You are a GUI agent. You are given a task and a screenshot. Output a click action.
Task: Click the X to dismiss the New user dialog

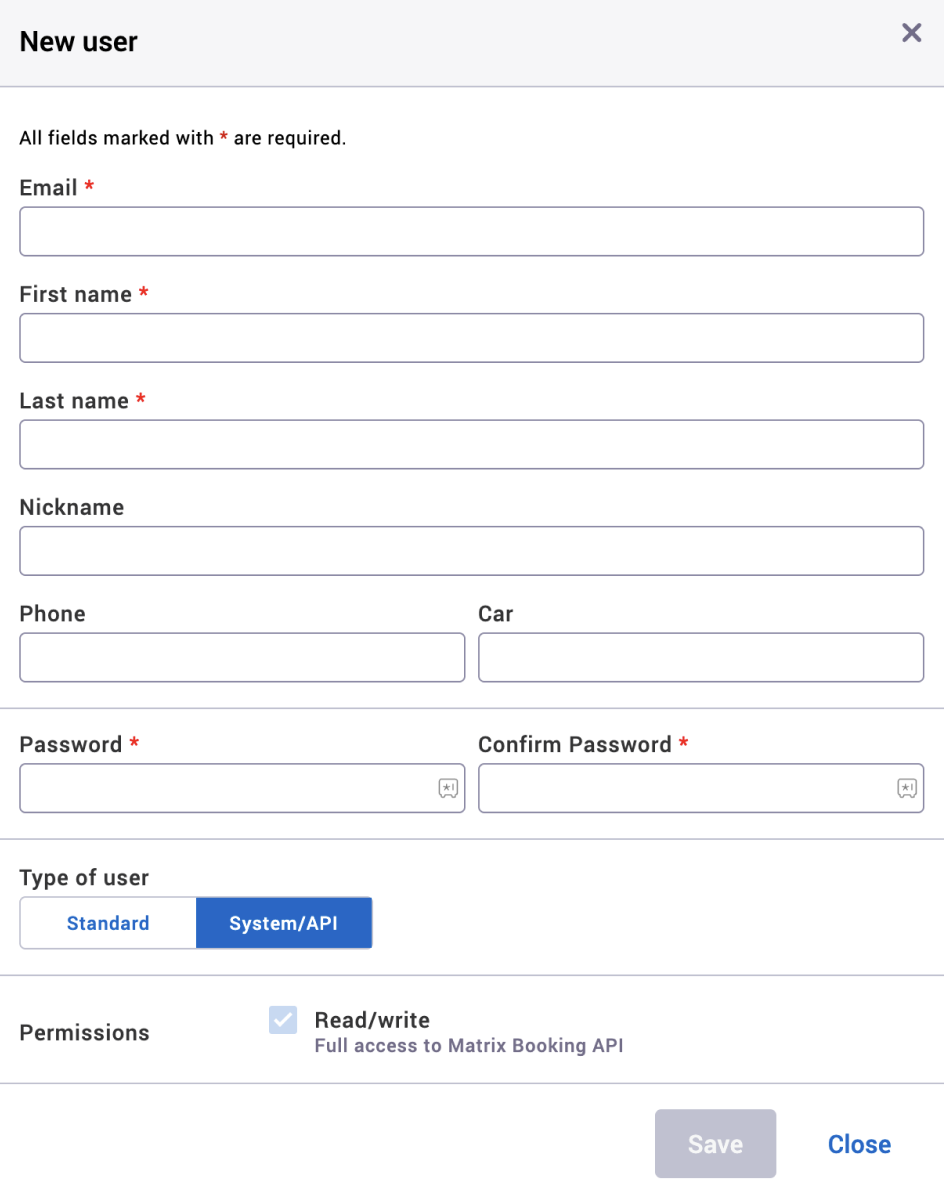tap(911, 33)
